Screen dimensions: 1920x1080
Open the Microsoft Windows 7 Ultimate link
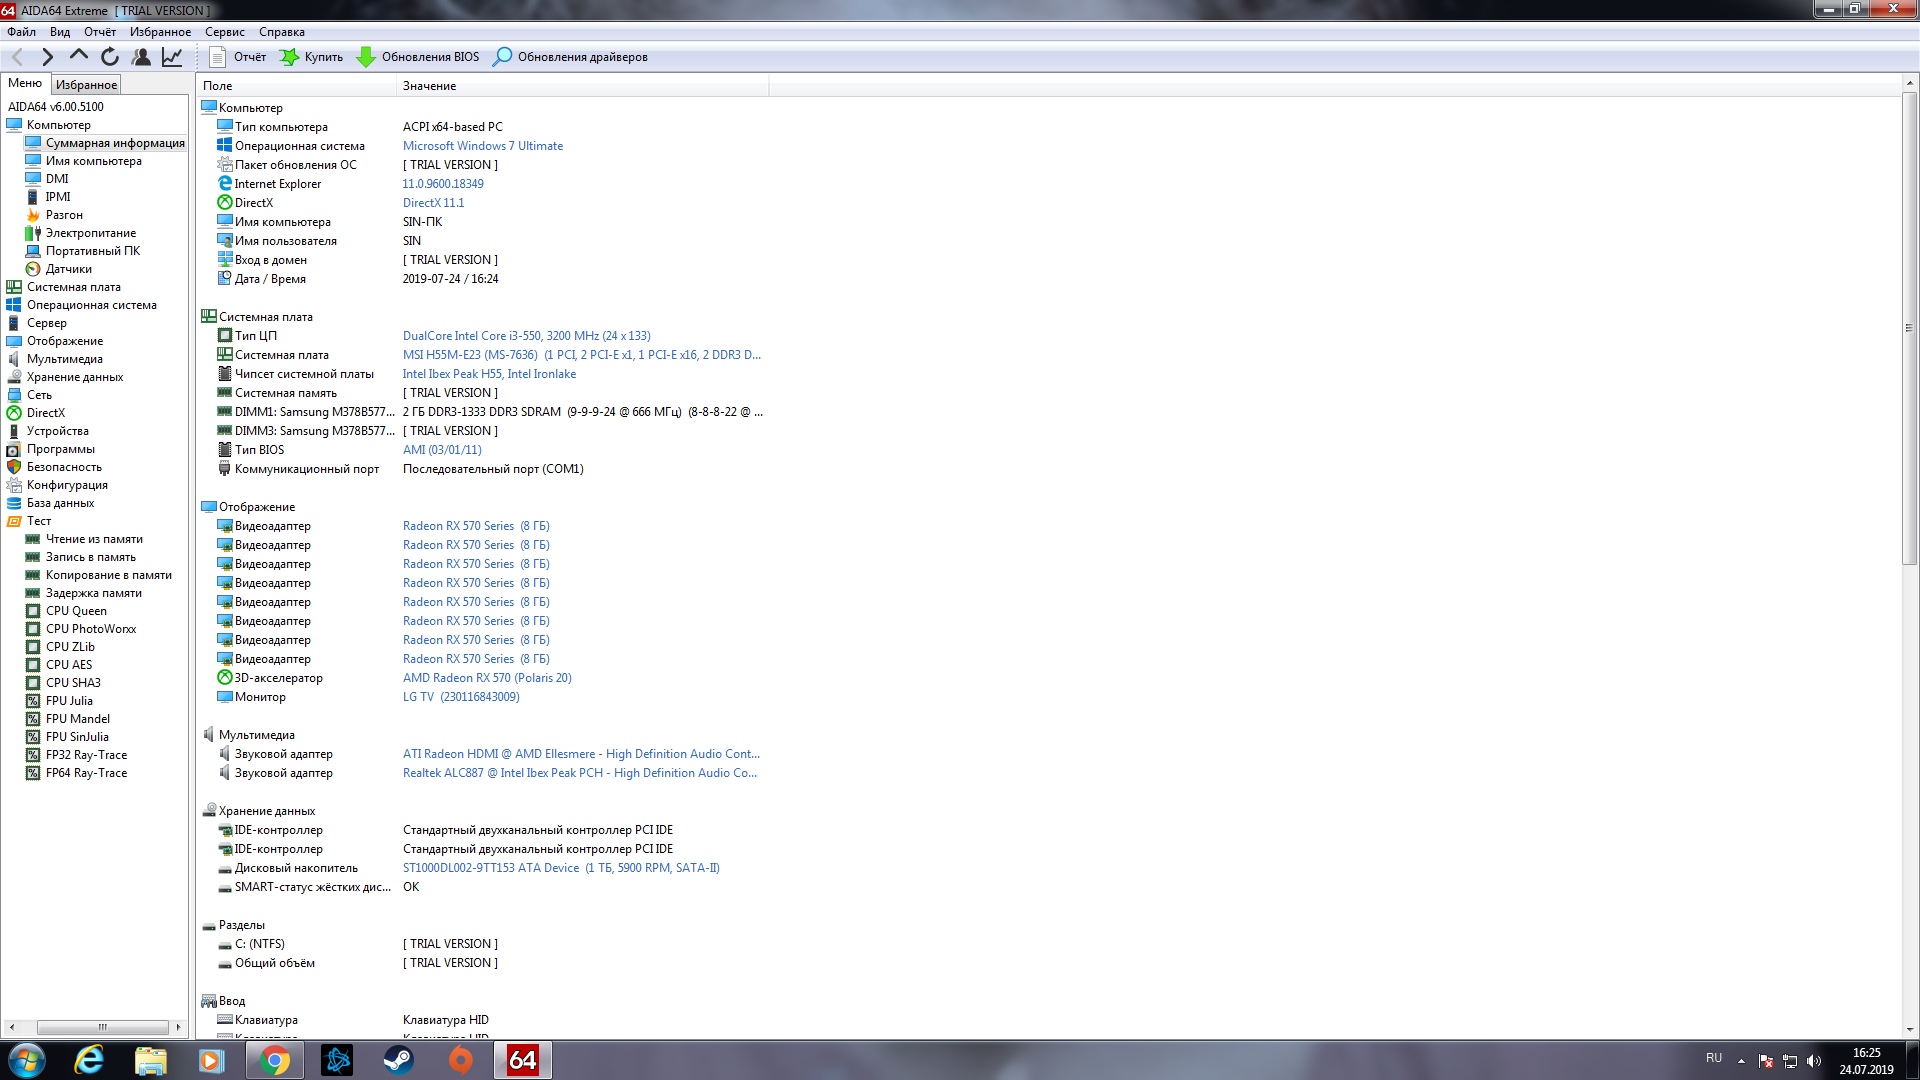482,146
